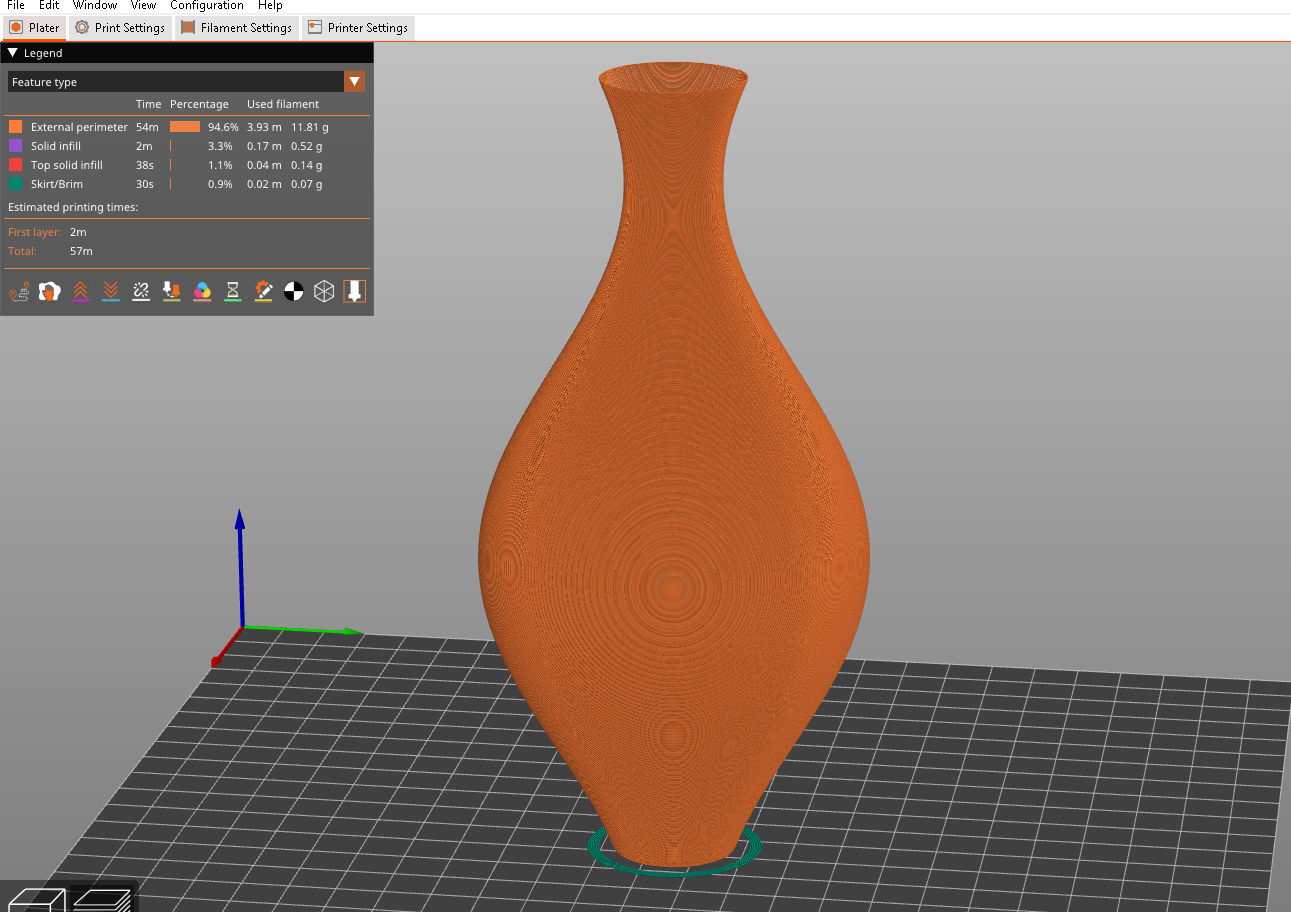Toggle Custom G-codes visibility icon
This screenshot has width=1291, height=912.
263,291
